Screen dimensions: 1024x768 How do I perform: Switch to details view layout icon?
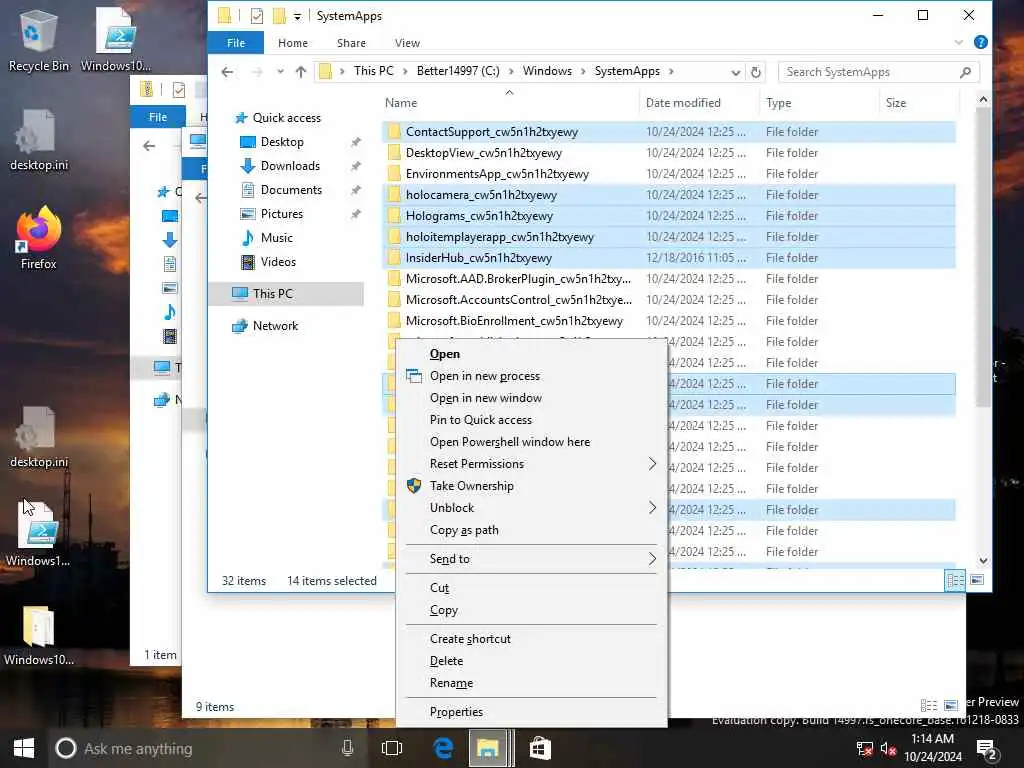coord(955,580)
